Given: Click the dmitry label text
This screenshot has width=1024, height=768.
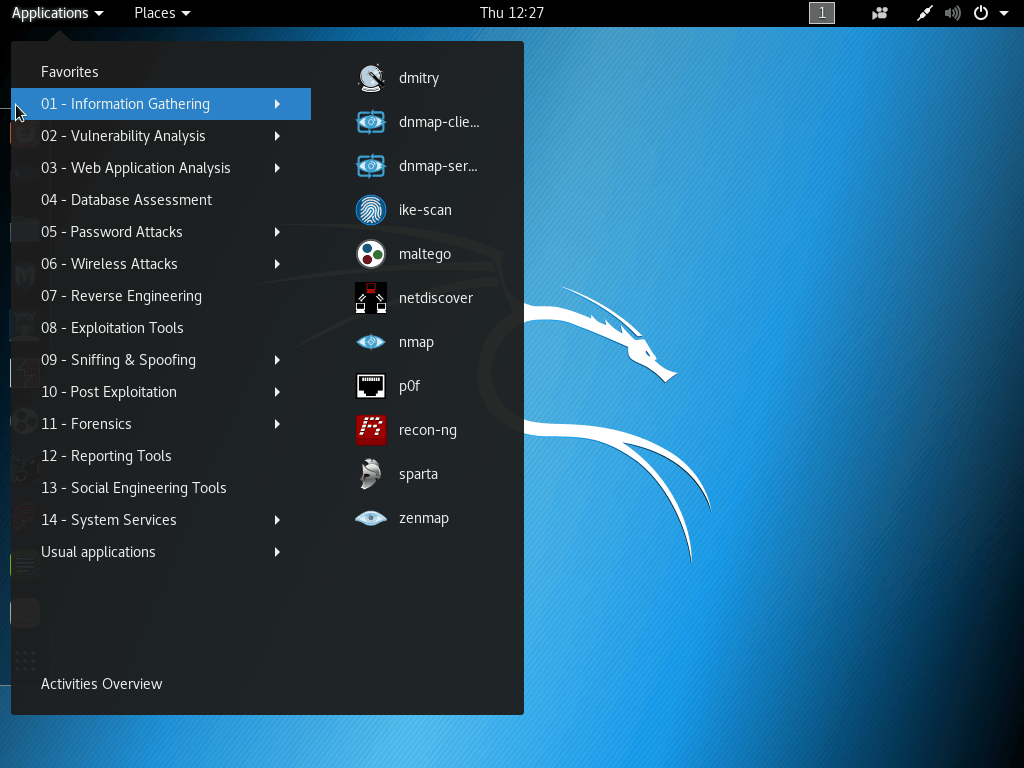Looking at the screenshot, I should [x=419, y=78].
